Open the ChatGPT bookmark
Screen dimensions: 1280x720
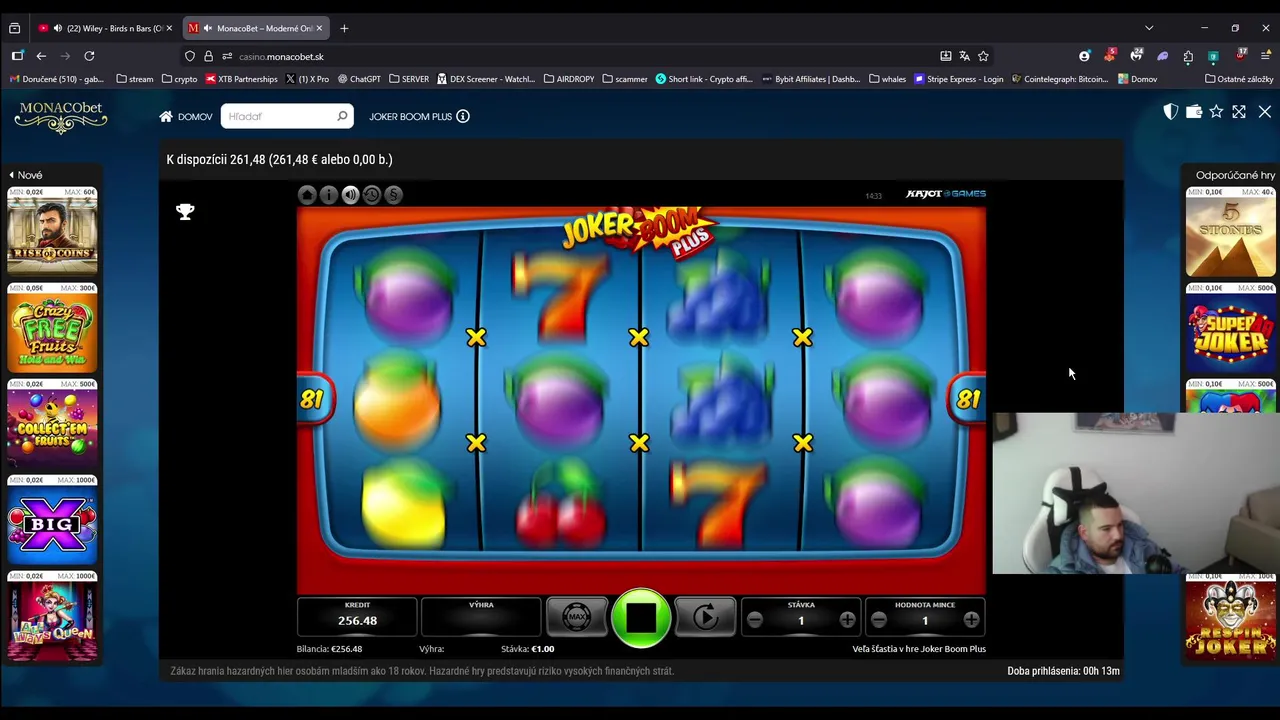tap(359, 79)
